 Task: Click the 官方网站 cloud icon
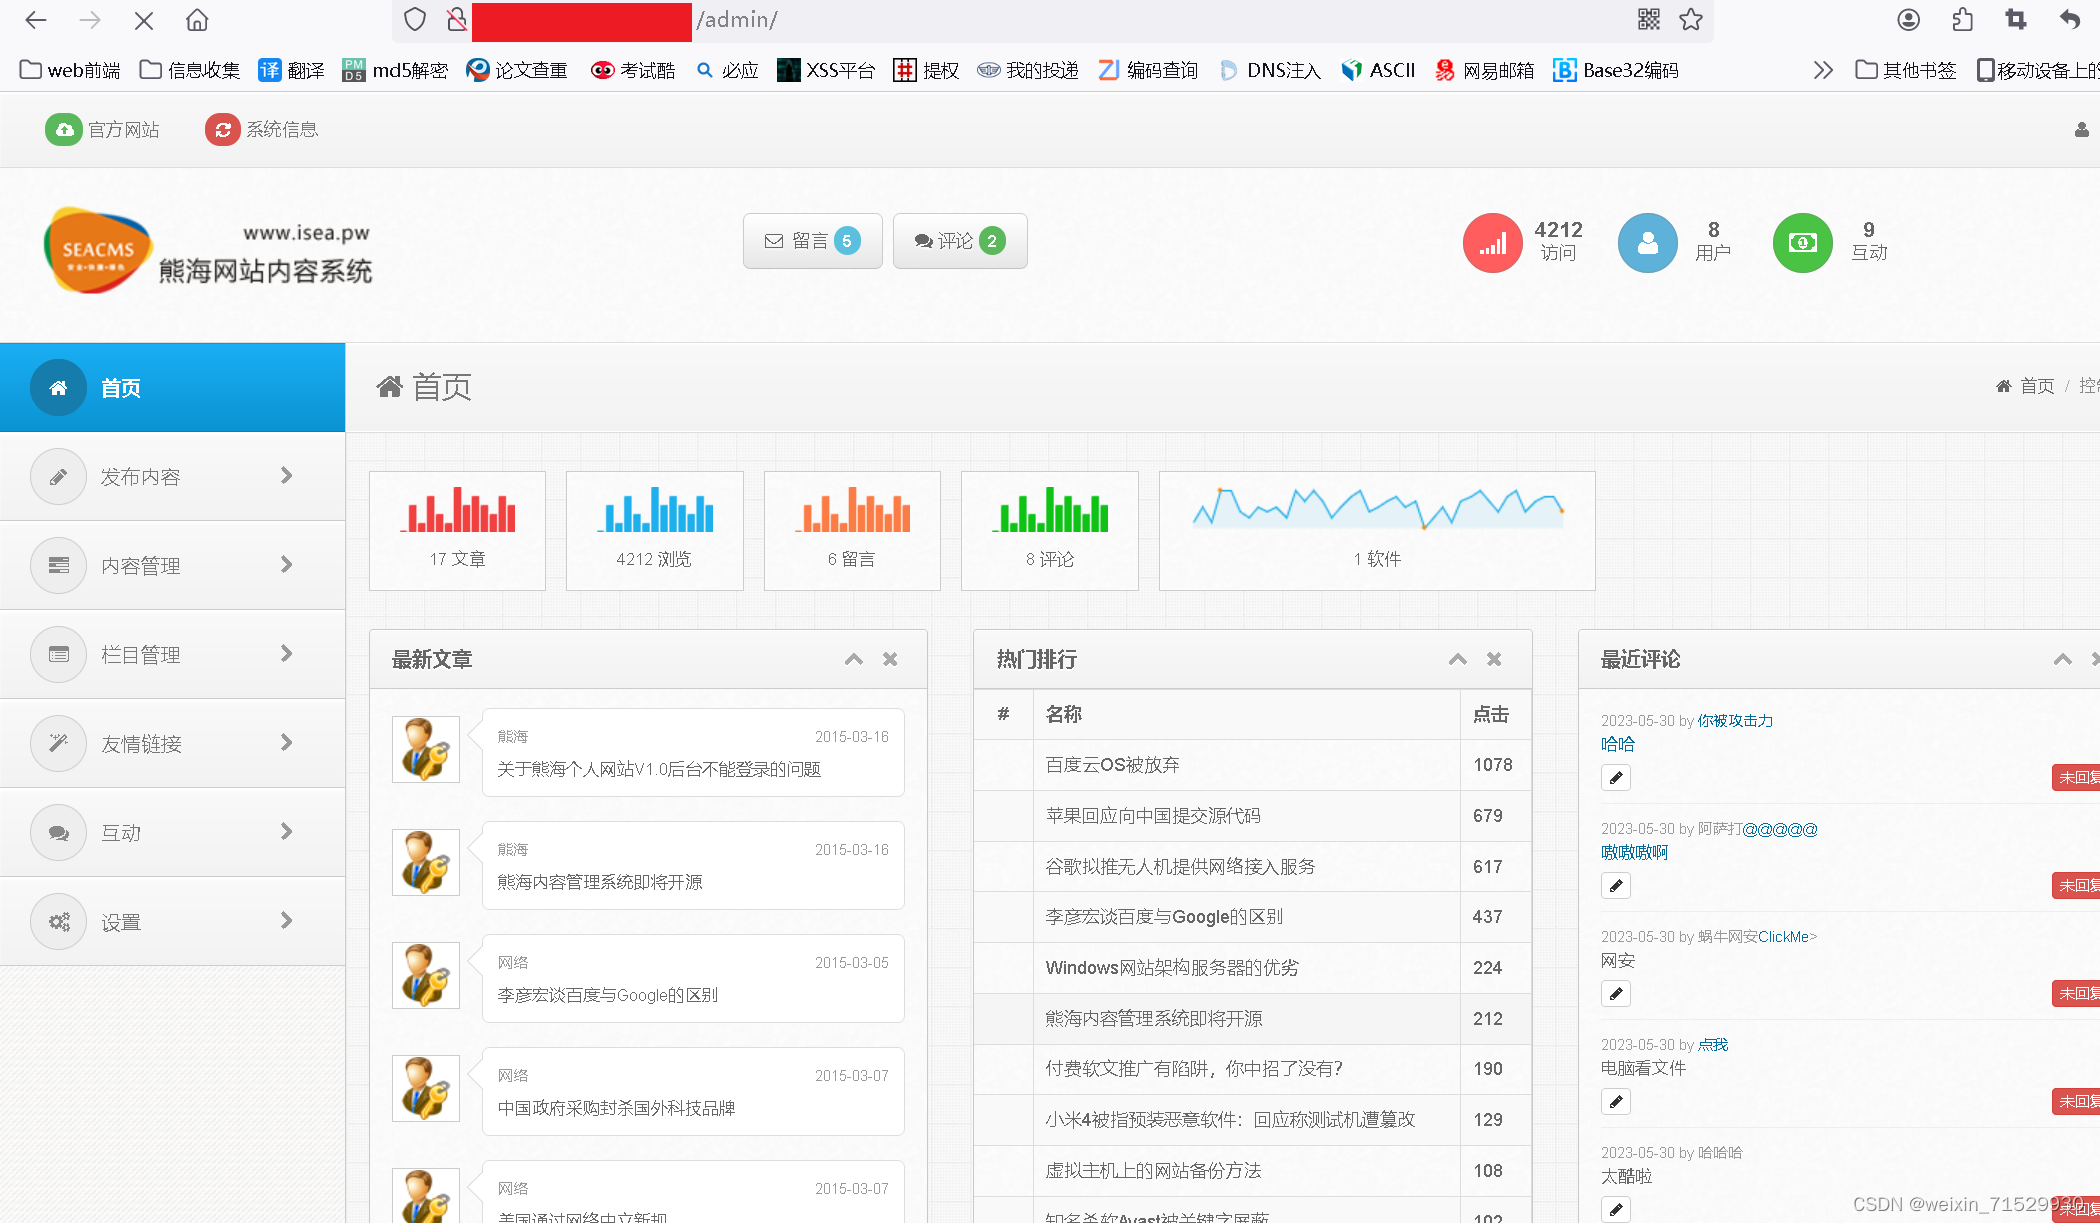tap(64, 129)
